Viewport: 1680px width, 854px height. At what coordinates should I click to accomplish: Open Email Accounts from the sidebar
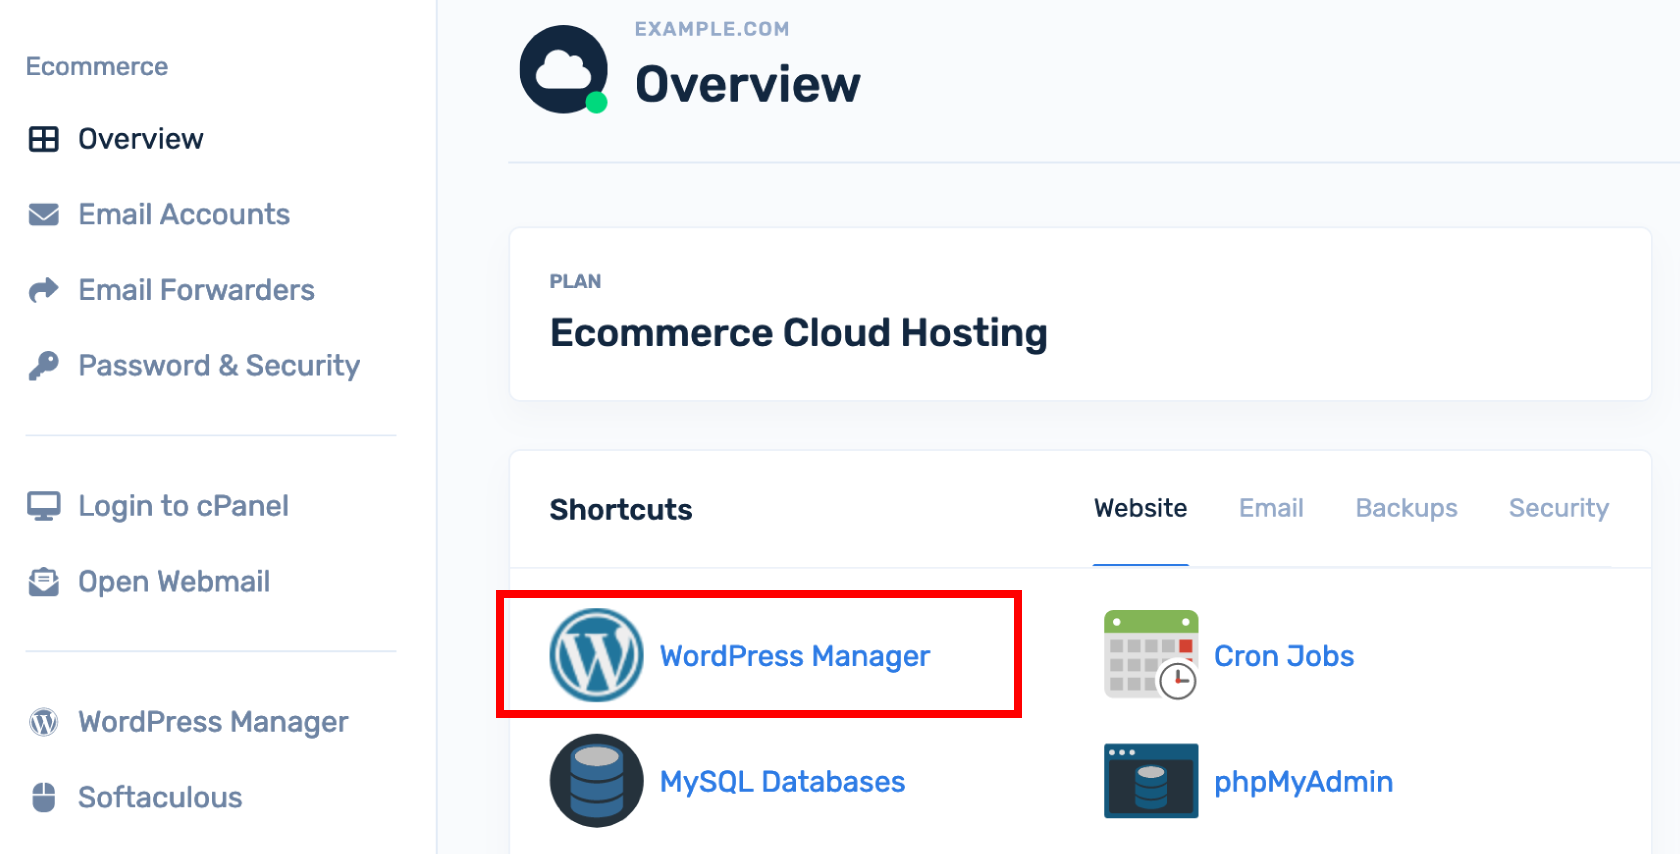[x=185, y=214]
